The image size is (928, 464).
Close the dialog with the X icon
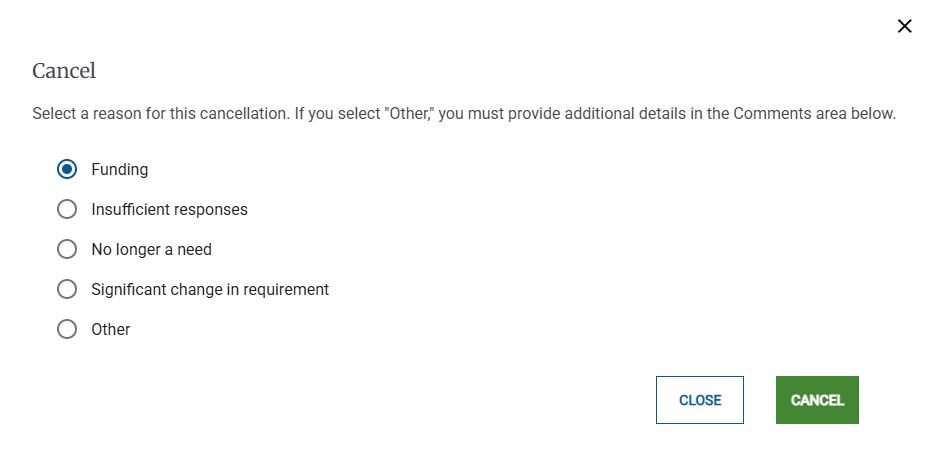click(x=905, y=27)
